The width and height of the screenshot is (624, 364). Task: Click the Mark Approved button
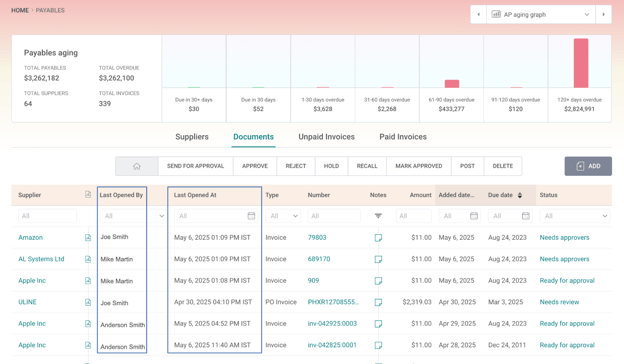click(x=419, y=166)
